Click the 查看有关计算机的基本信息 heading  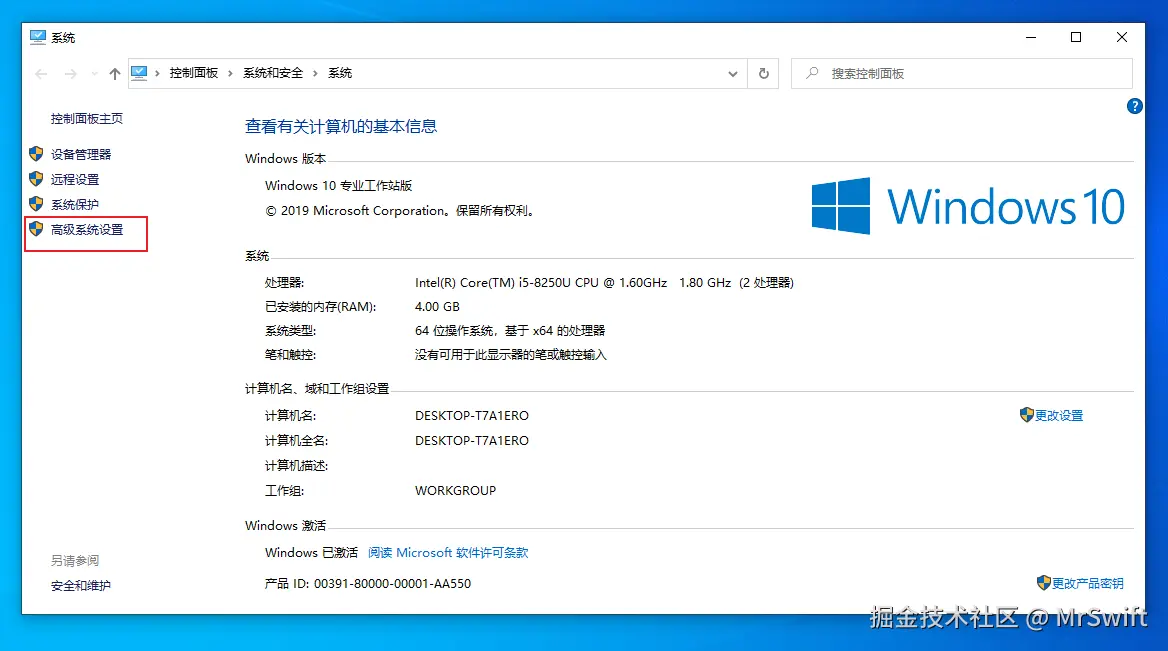tap(340, 127)
